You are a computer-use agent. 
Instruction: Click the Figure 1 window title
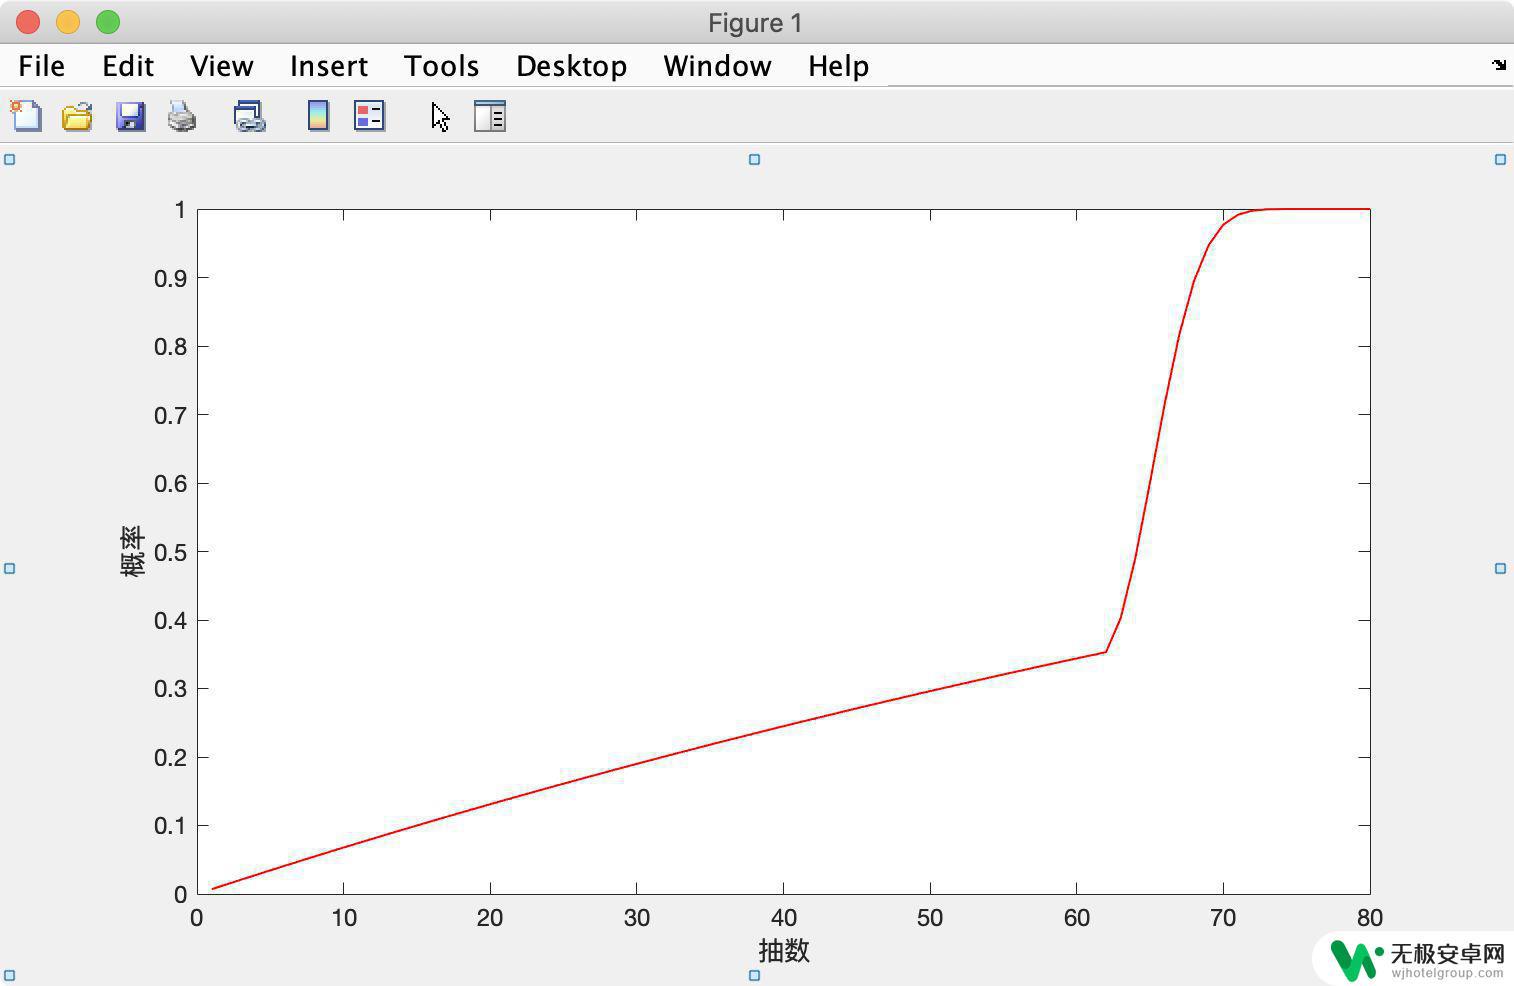coord(755,22)
